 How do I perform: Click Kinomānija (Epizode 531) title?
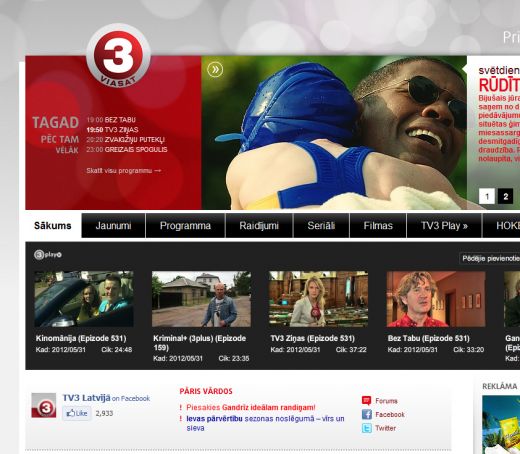coord(81,338)
